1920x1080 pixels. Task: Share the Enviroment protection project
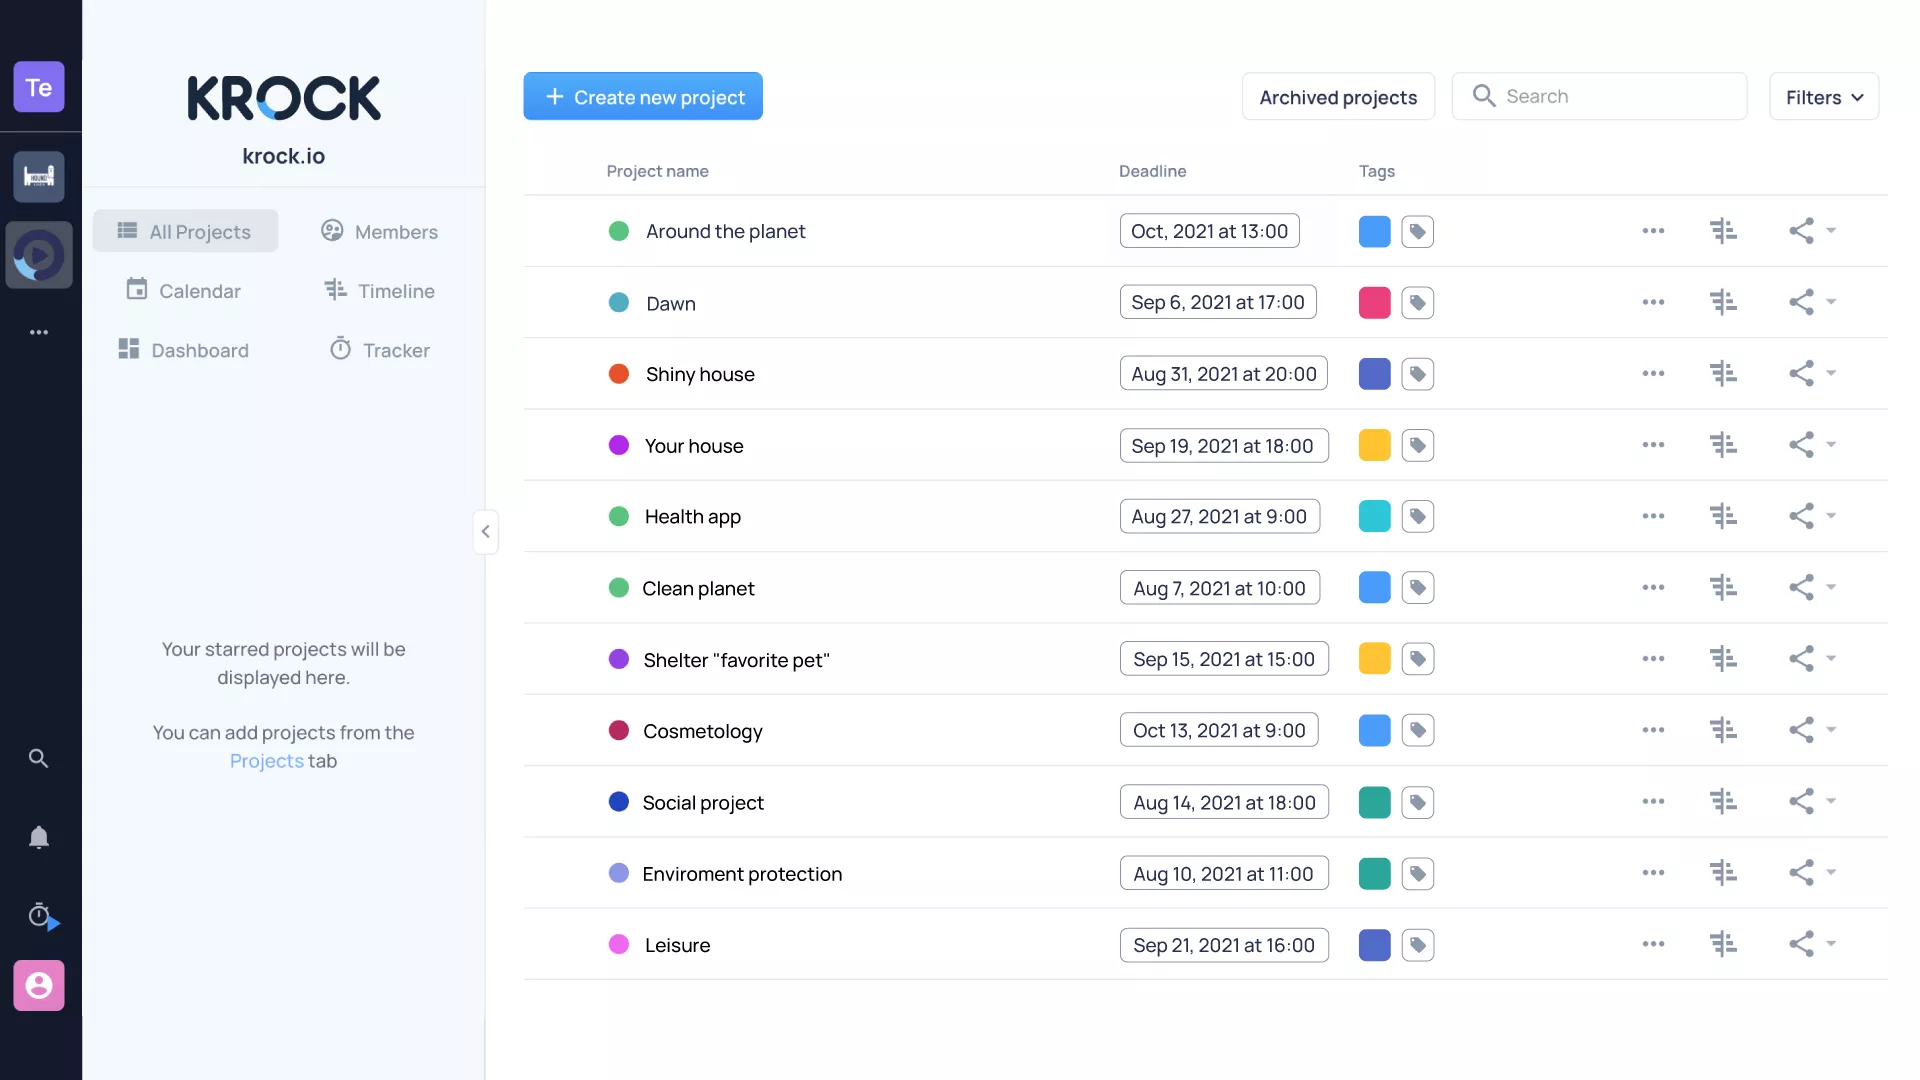(1801, 873)
